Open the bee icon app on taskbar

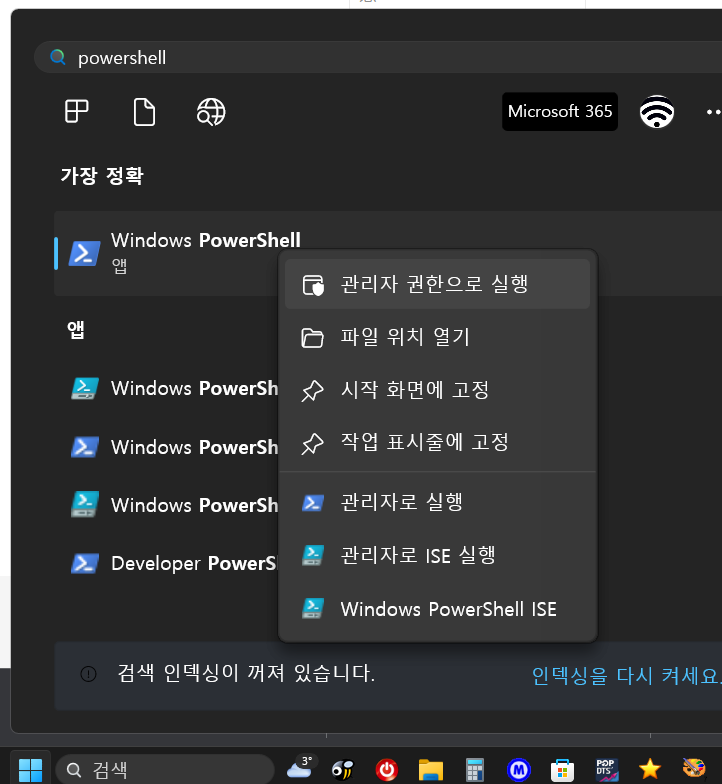tap(343, 770)
